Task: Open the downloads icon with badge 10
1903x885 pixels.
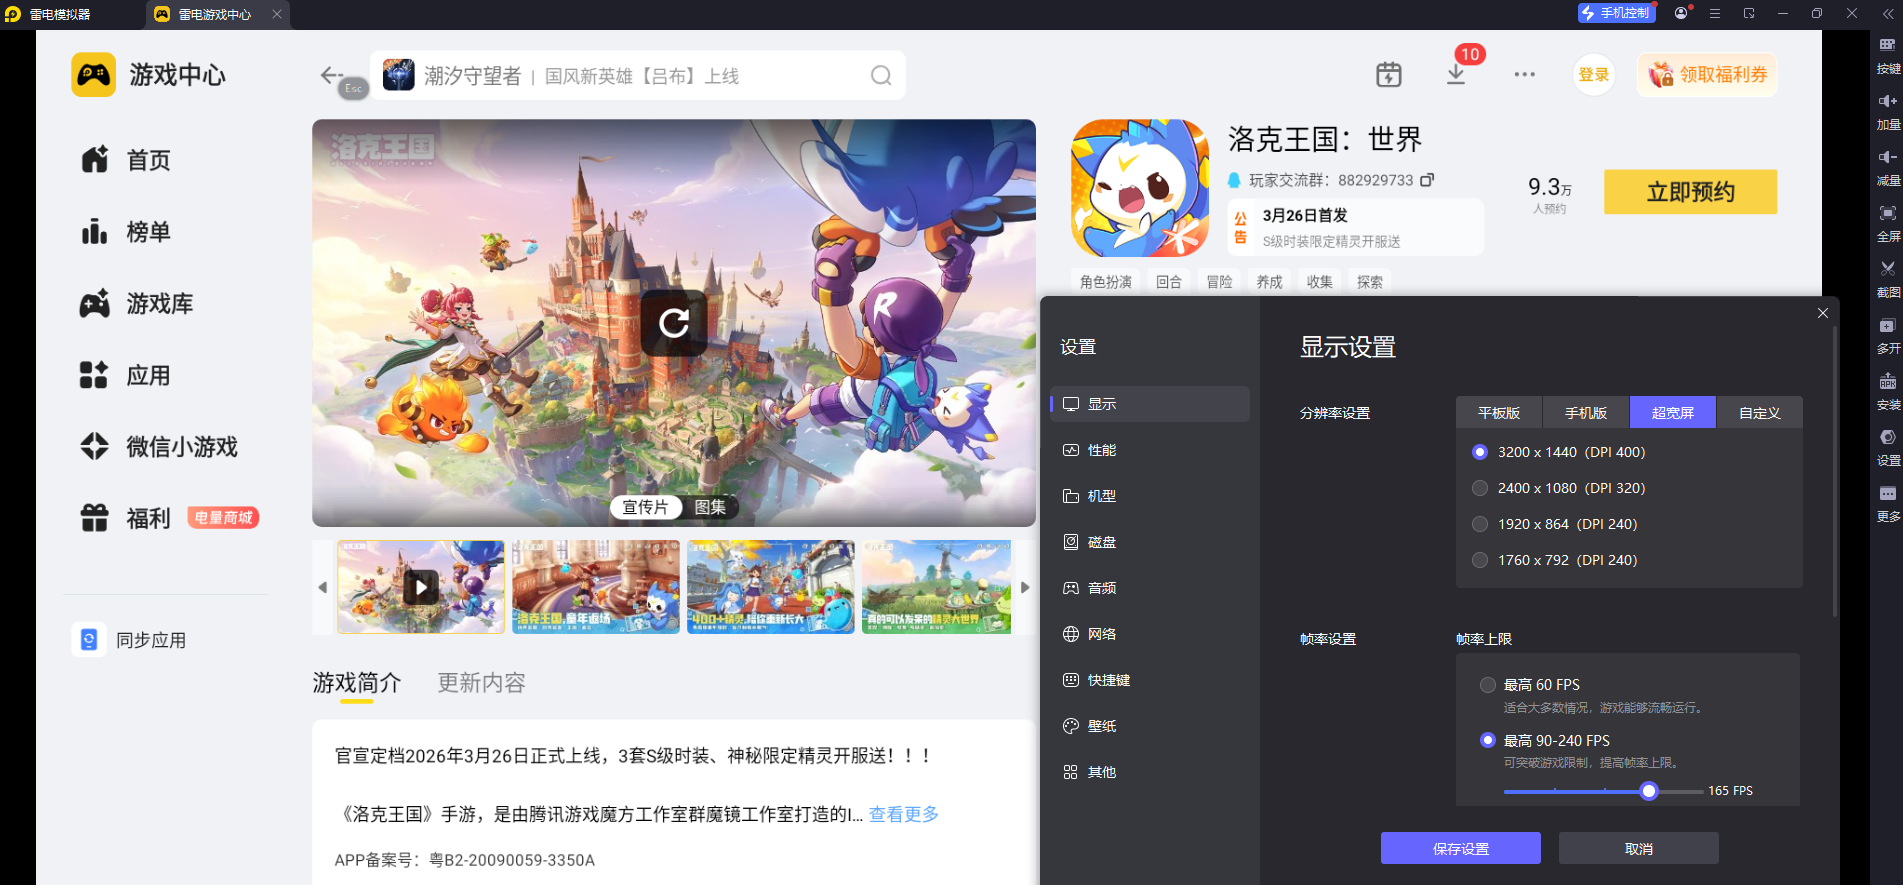Action: [1457, 75]
